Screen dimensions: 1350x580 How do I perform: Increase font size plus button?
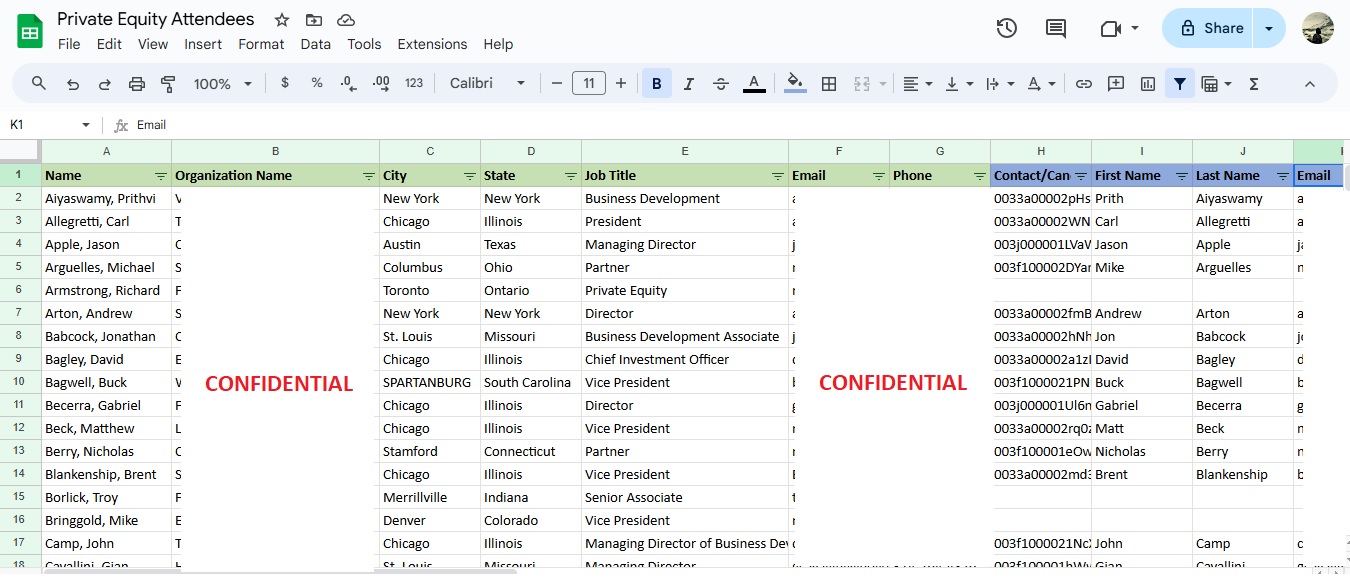click(621, 84)
